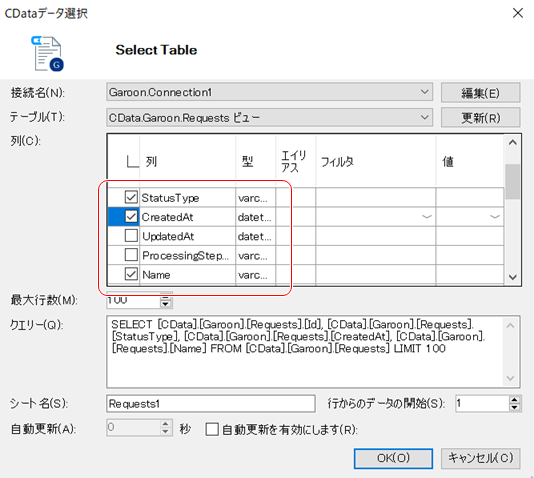
Task: Click the varc... type cell for StatusType
Action: click(x=255, y=197)
